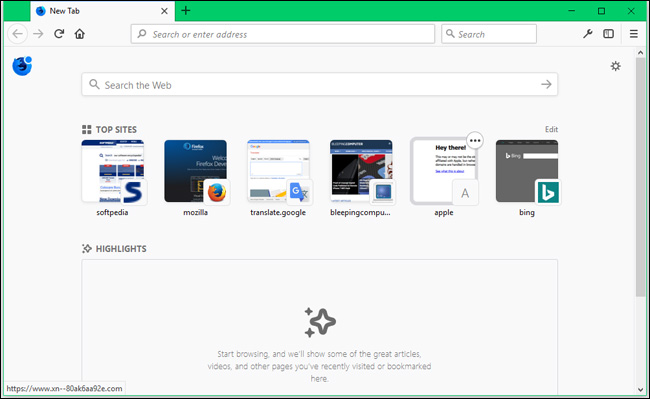Open the bing top site thumbnail
650x399 pixels.
(527, 171)
